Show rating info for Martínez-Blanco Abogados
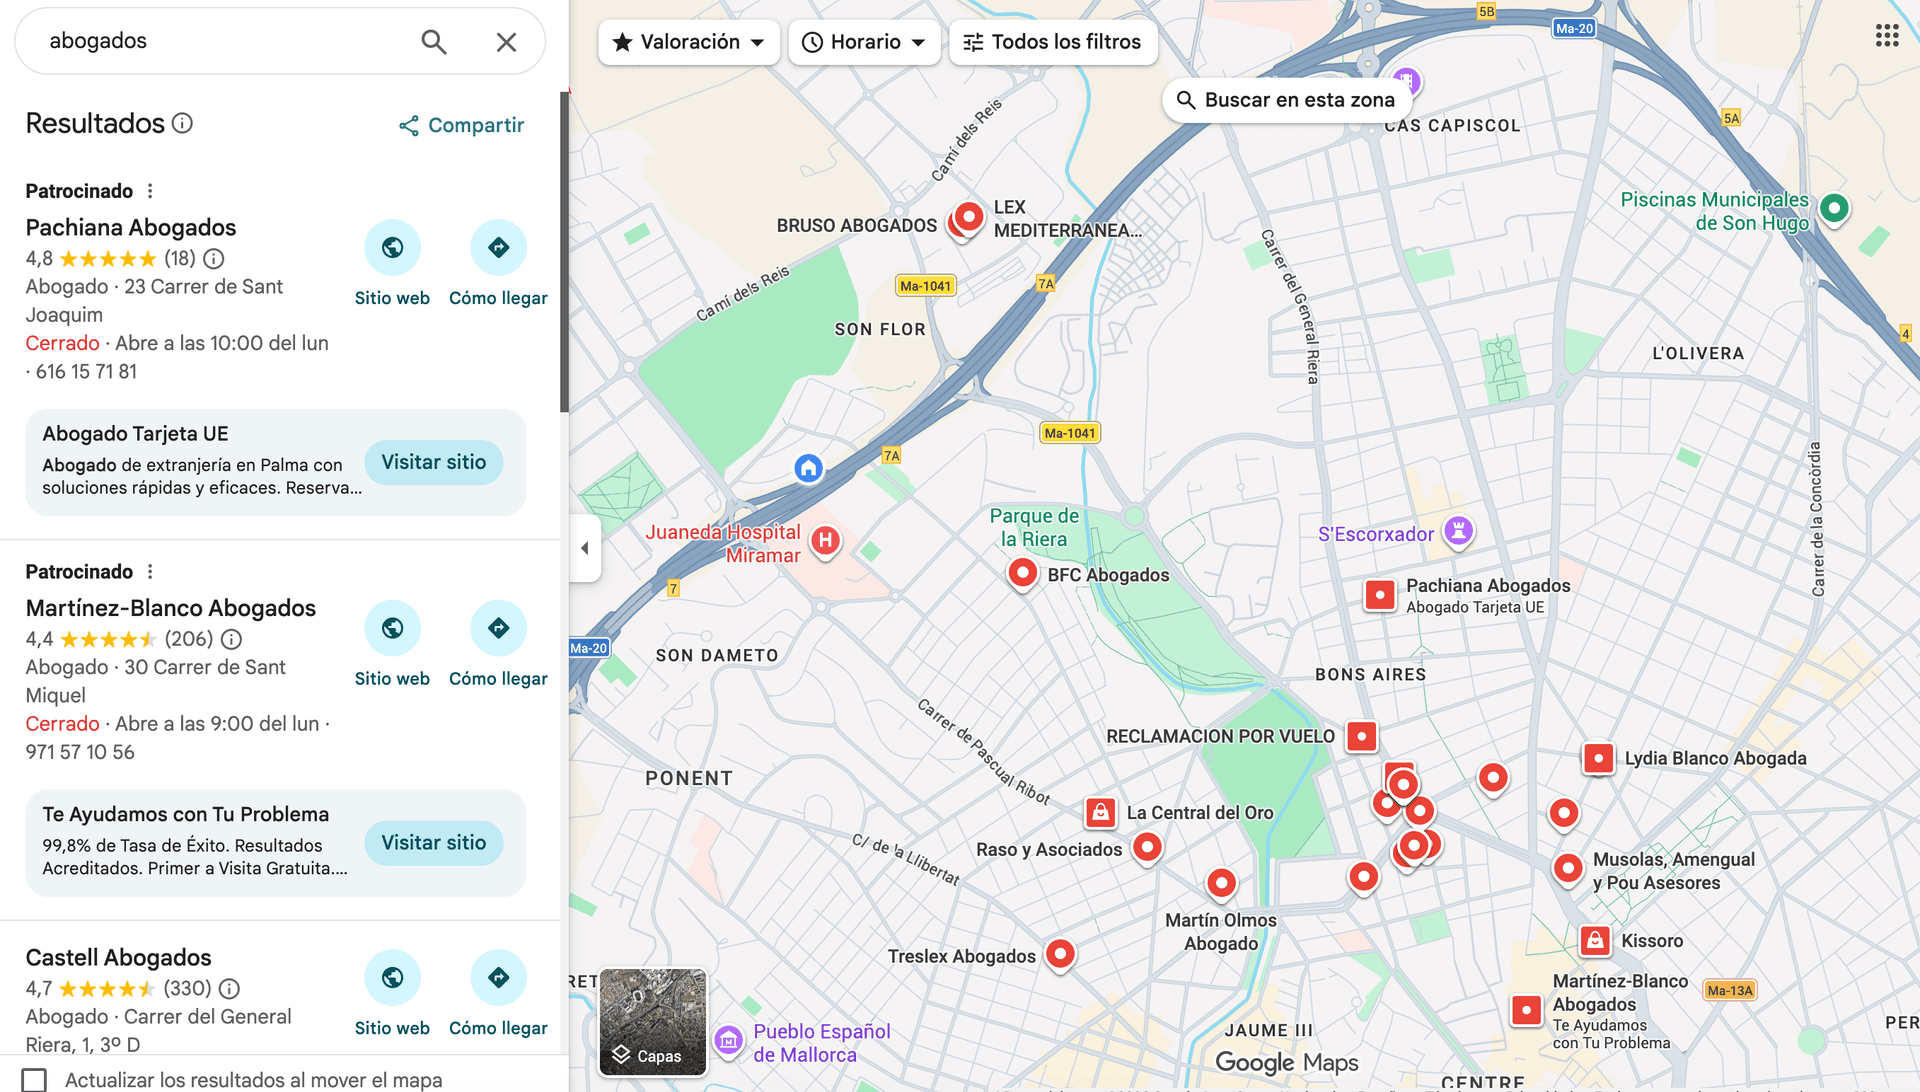The image size is (1920, 1092). (232, 639)
